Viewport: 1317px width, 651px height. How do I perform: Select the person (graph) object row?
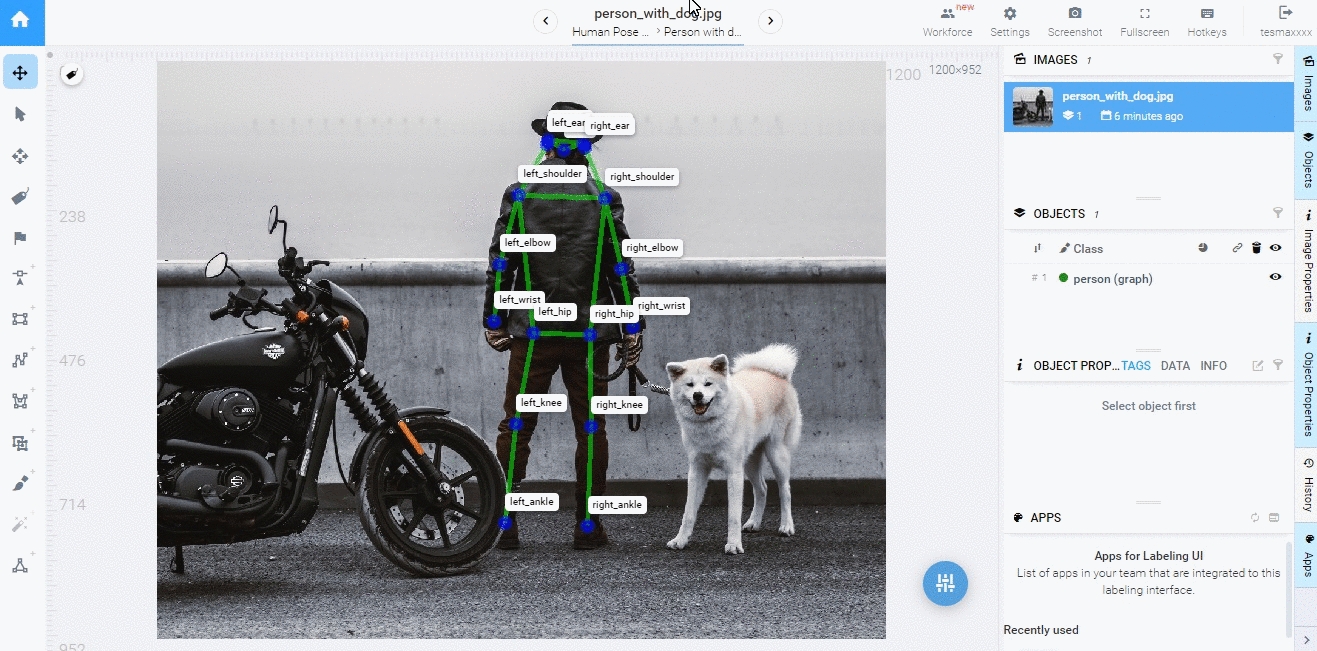pos(1149,278)
